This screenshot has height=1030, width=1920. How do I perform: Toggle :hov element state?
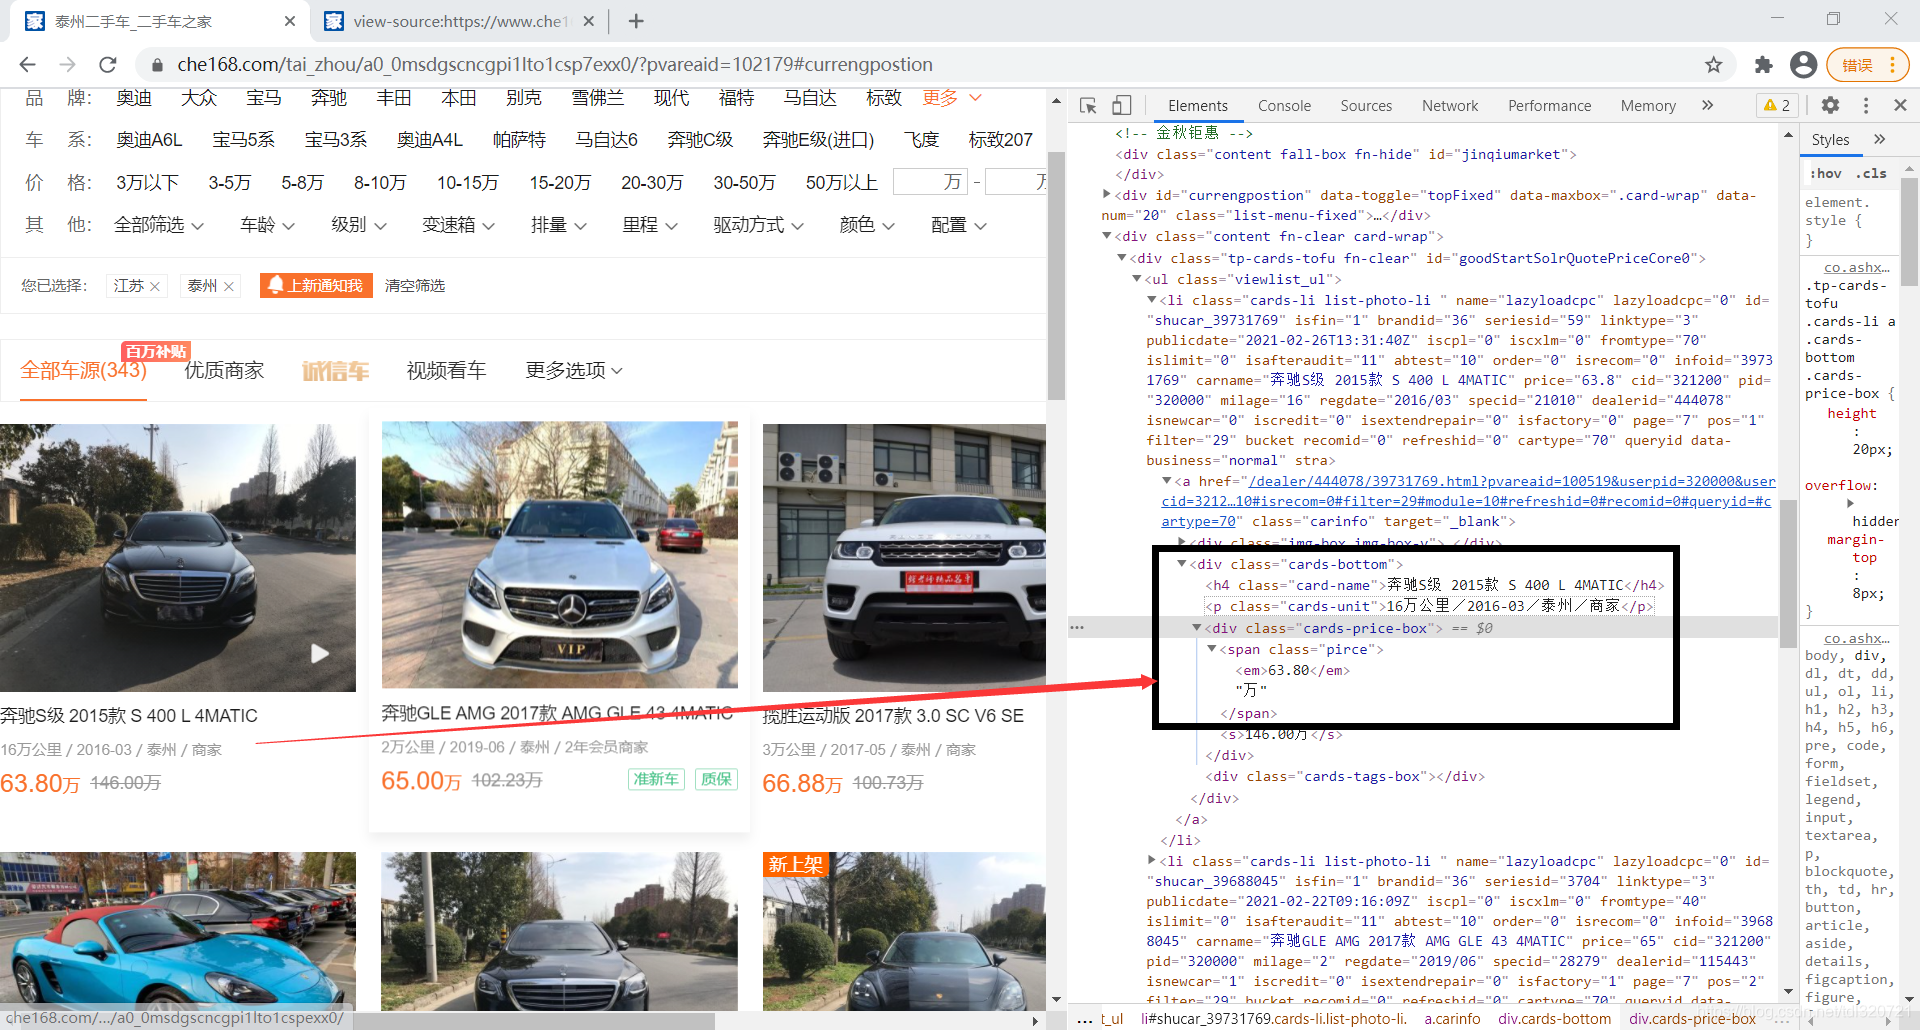point(1825,173)
